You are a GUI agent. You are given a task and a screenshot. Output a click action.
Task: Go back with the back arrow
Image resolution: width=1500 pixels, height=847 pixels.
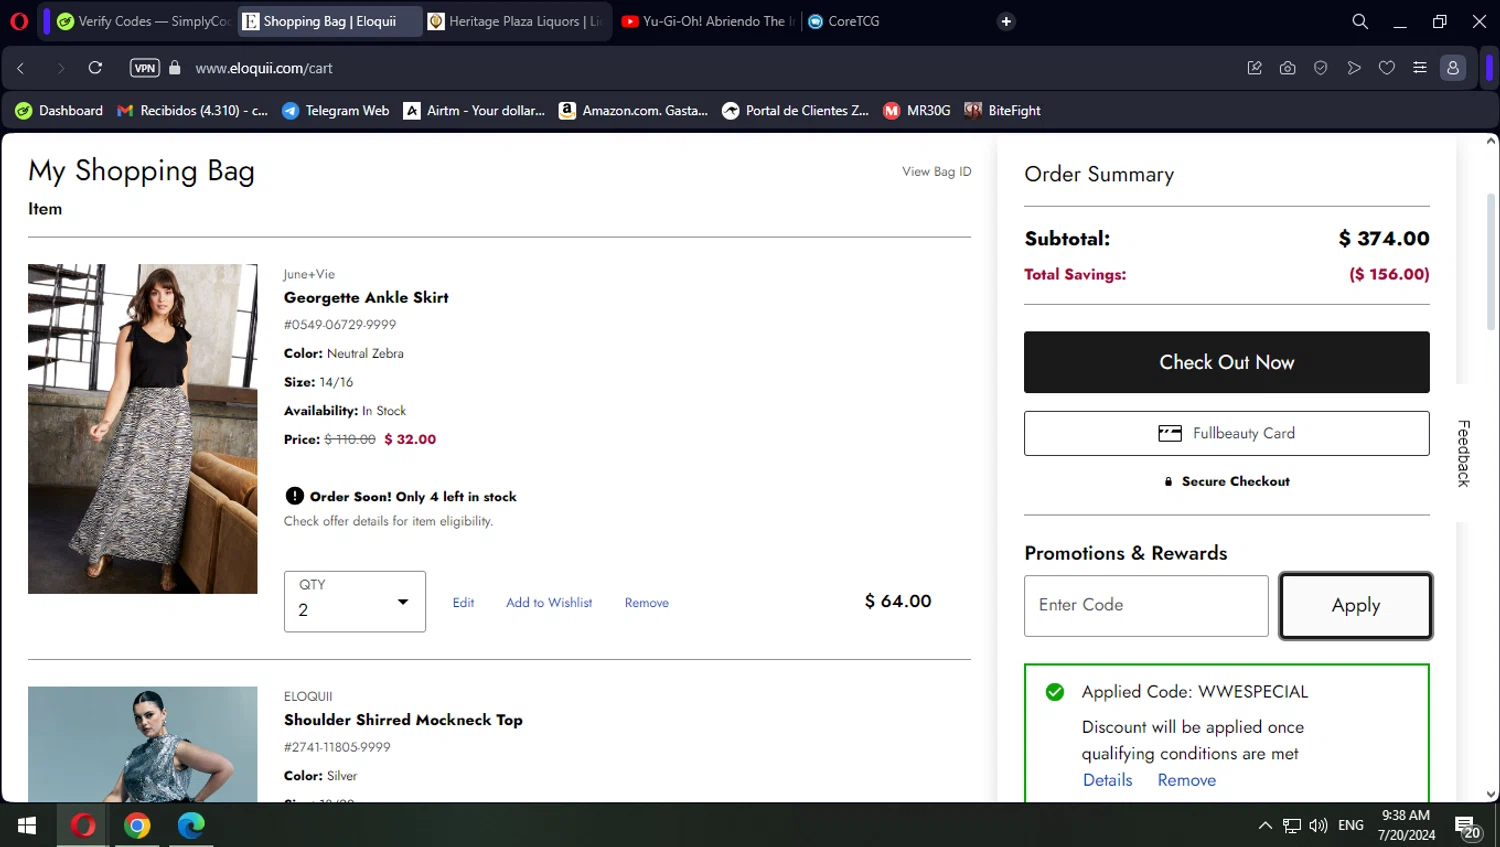[x=21, y=68]
